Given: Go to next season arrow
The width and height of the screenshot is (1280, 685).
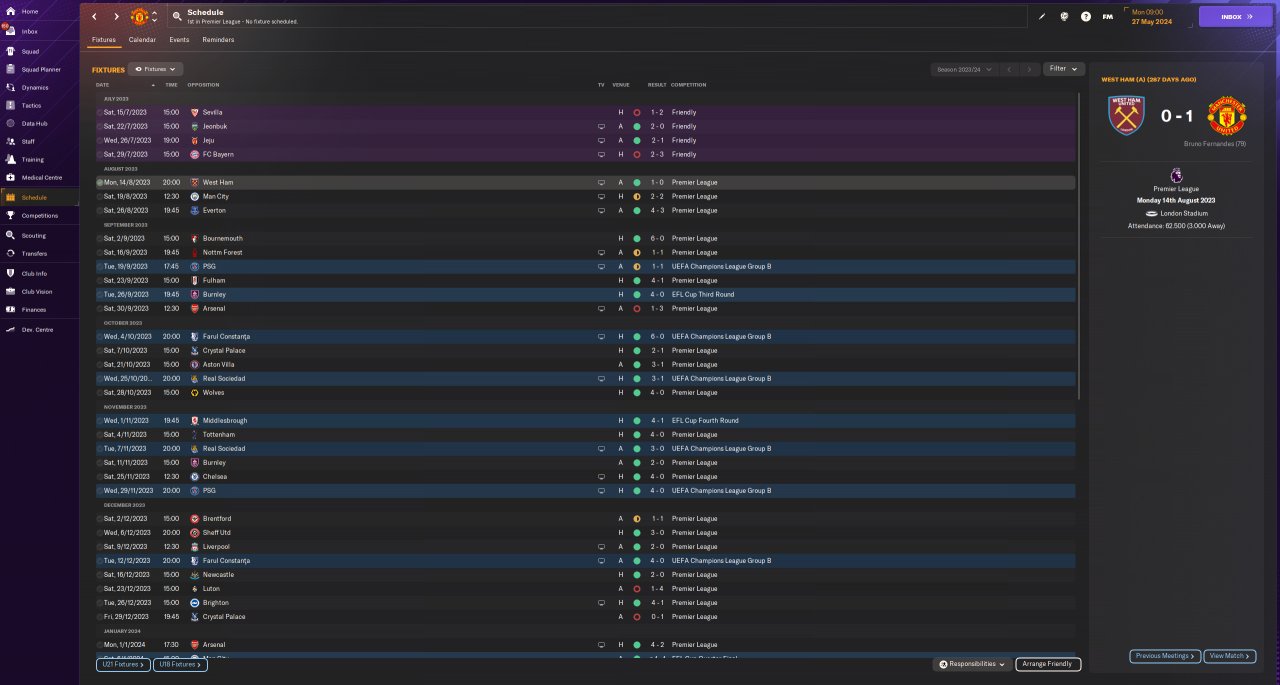Looking at the screenshot, I should [x=1030, y=69].
